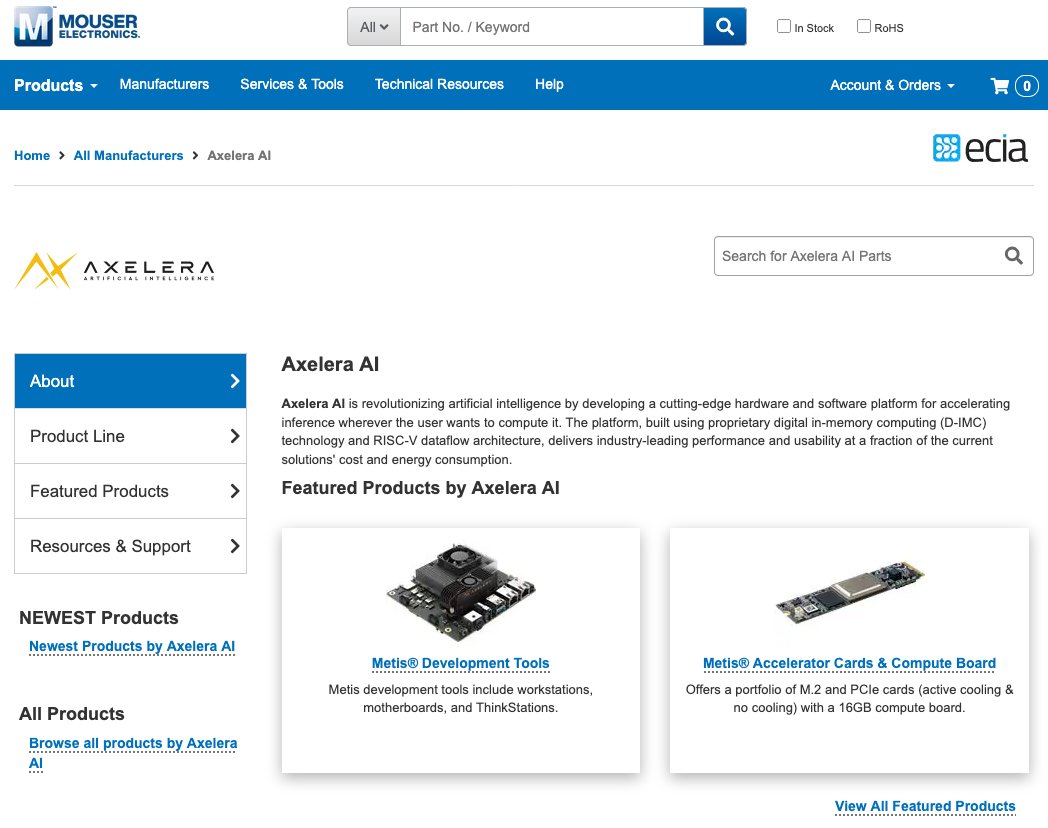Open the Product Line sidebar section

coord(130,436)
